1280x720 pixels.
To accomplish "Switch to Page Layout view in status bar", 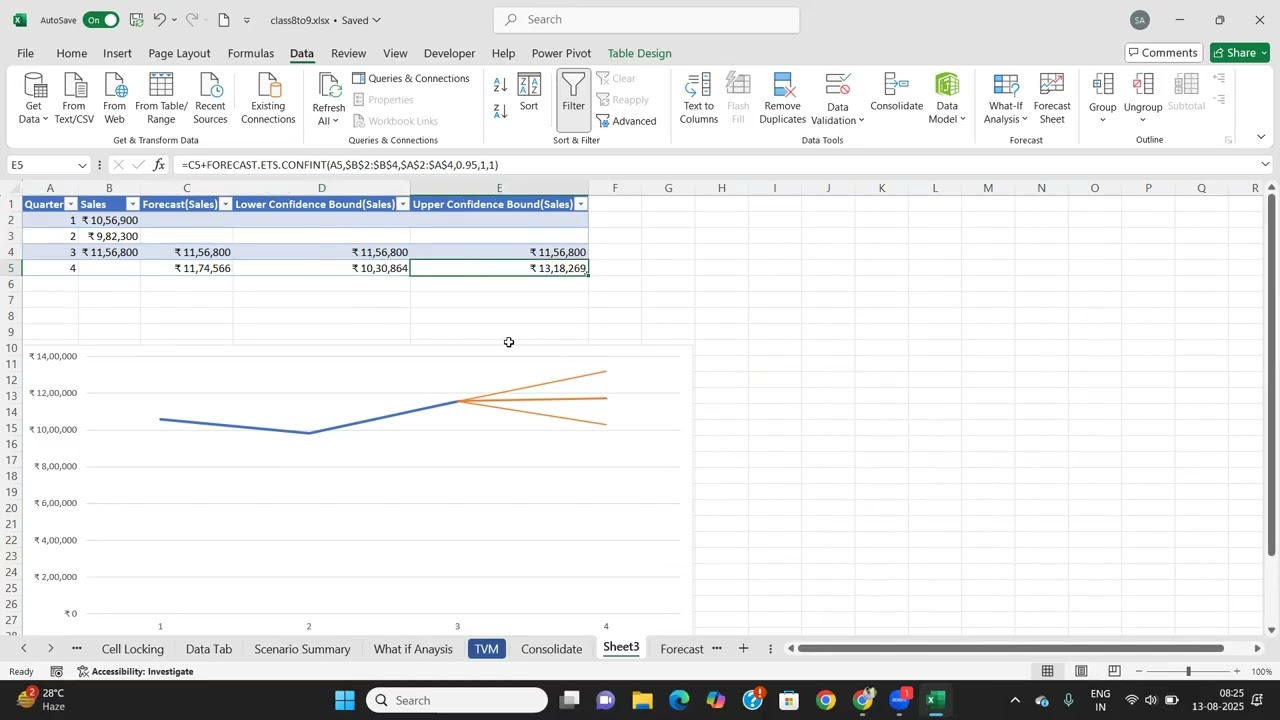I will 1081,671.
